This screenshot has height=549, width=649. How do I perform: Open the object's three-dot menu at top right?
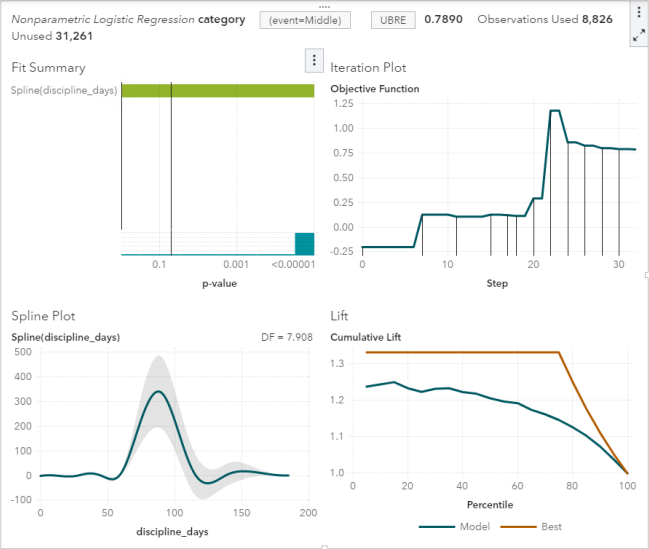(x=639, y=12)
